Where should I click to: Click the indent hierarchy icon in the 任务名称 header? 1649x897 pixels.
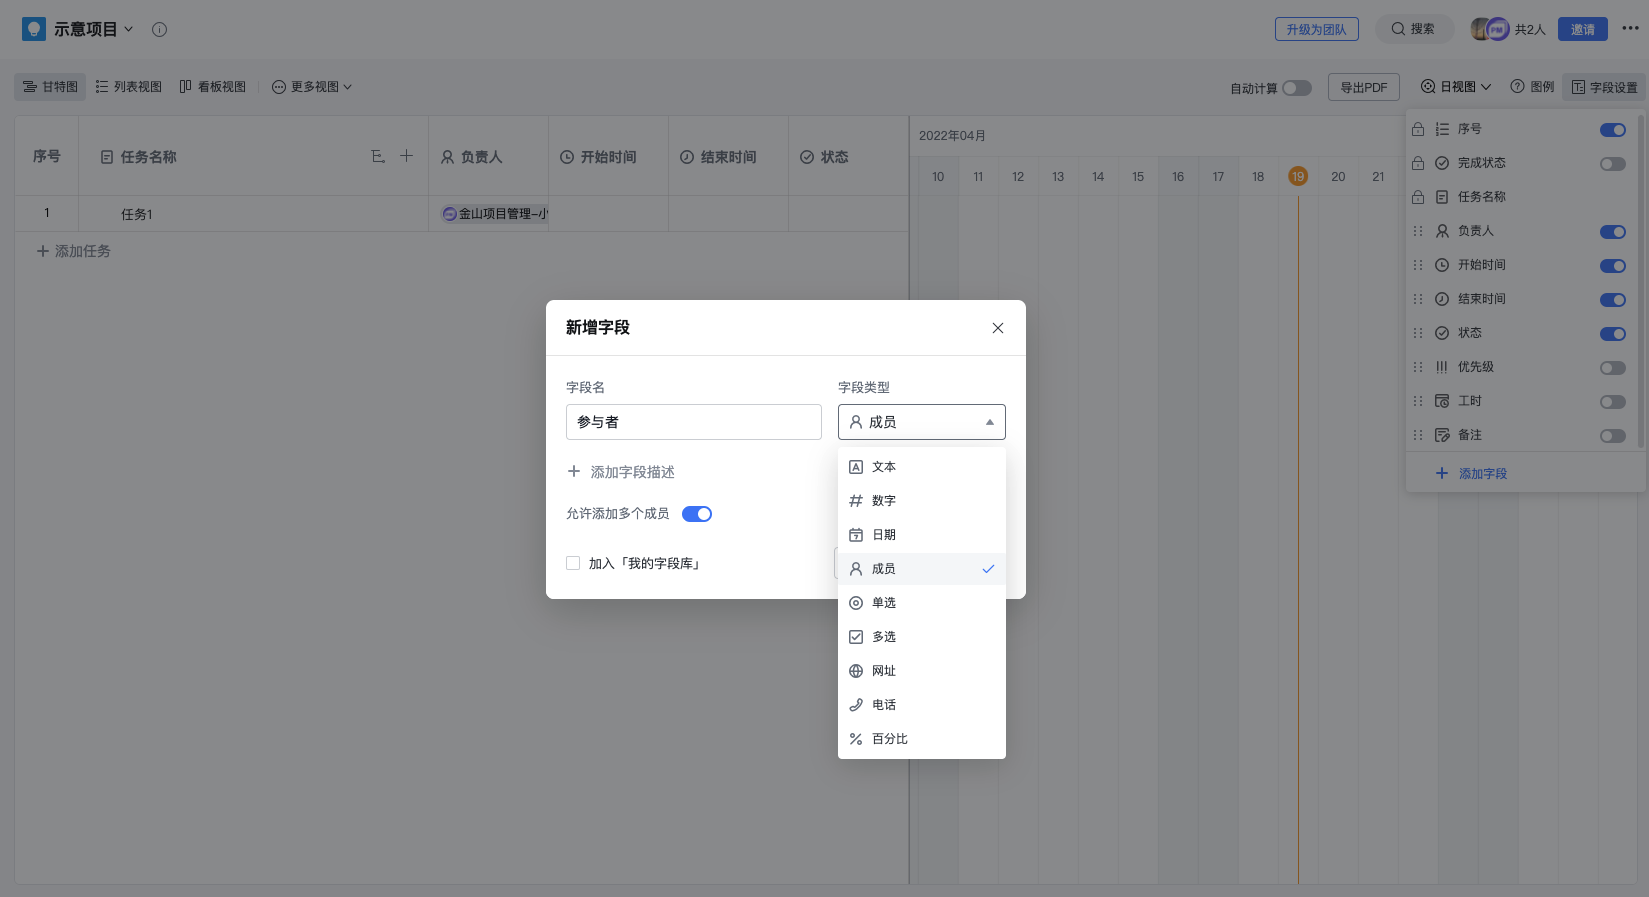378,156
